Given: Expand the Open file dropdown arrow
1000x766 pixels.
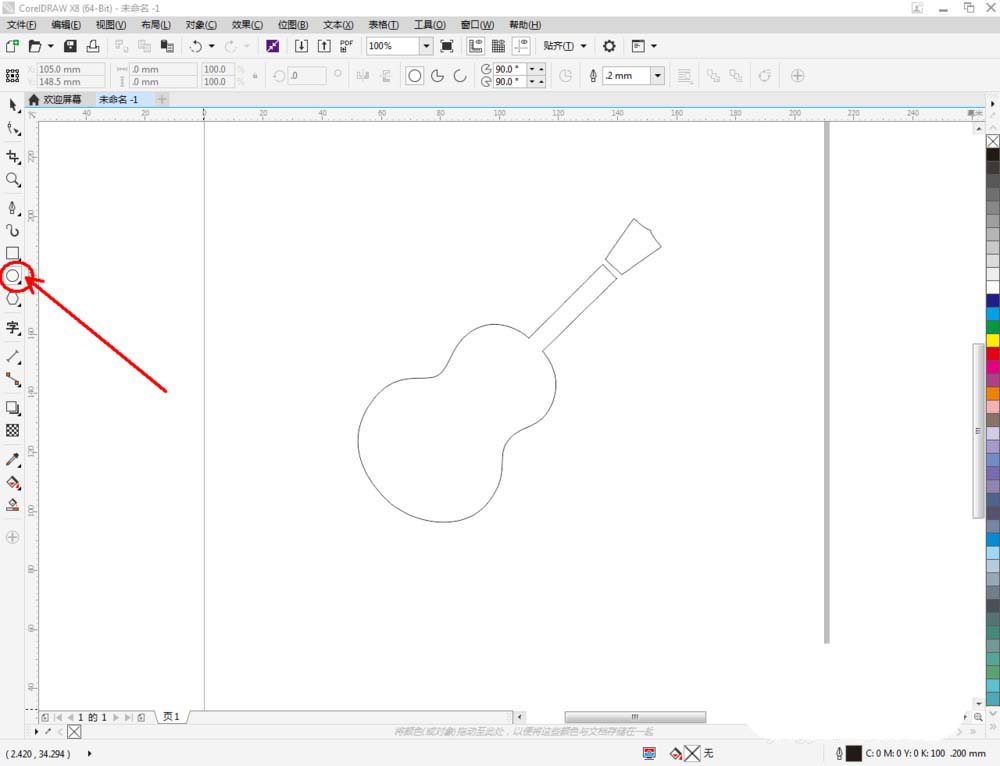Looking at the screenshot, I should tap(50, 46).
